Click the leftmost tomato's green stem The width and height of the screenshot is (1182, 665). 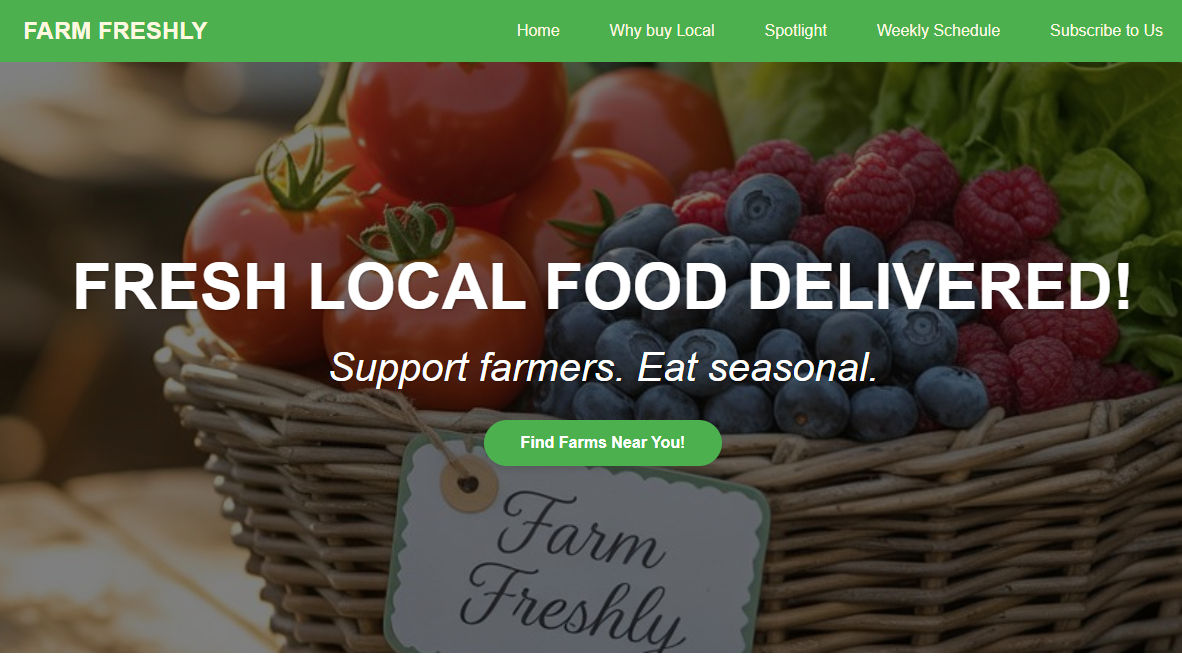(x=304, y=175)
